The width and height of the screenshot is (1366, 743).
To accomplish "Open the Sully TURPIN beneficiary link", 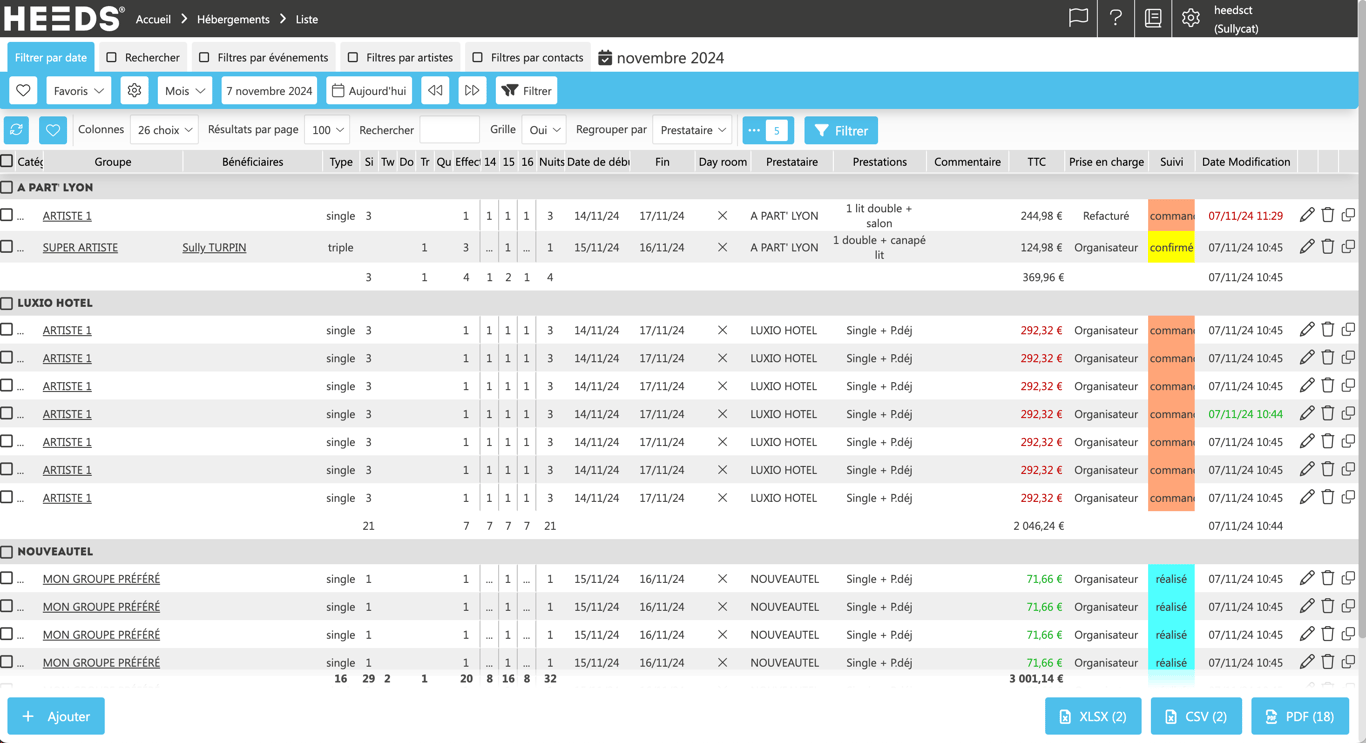I will point(214,247).
